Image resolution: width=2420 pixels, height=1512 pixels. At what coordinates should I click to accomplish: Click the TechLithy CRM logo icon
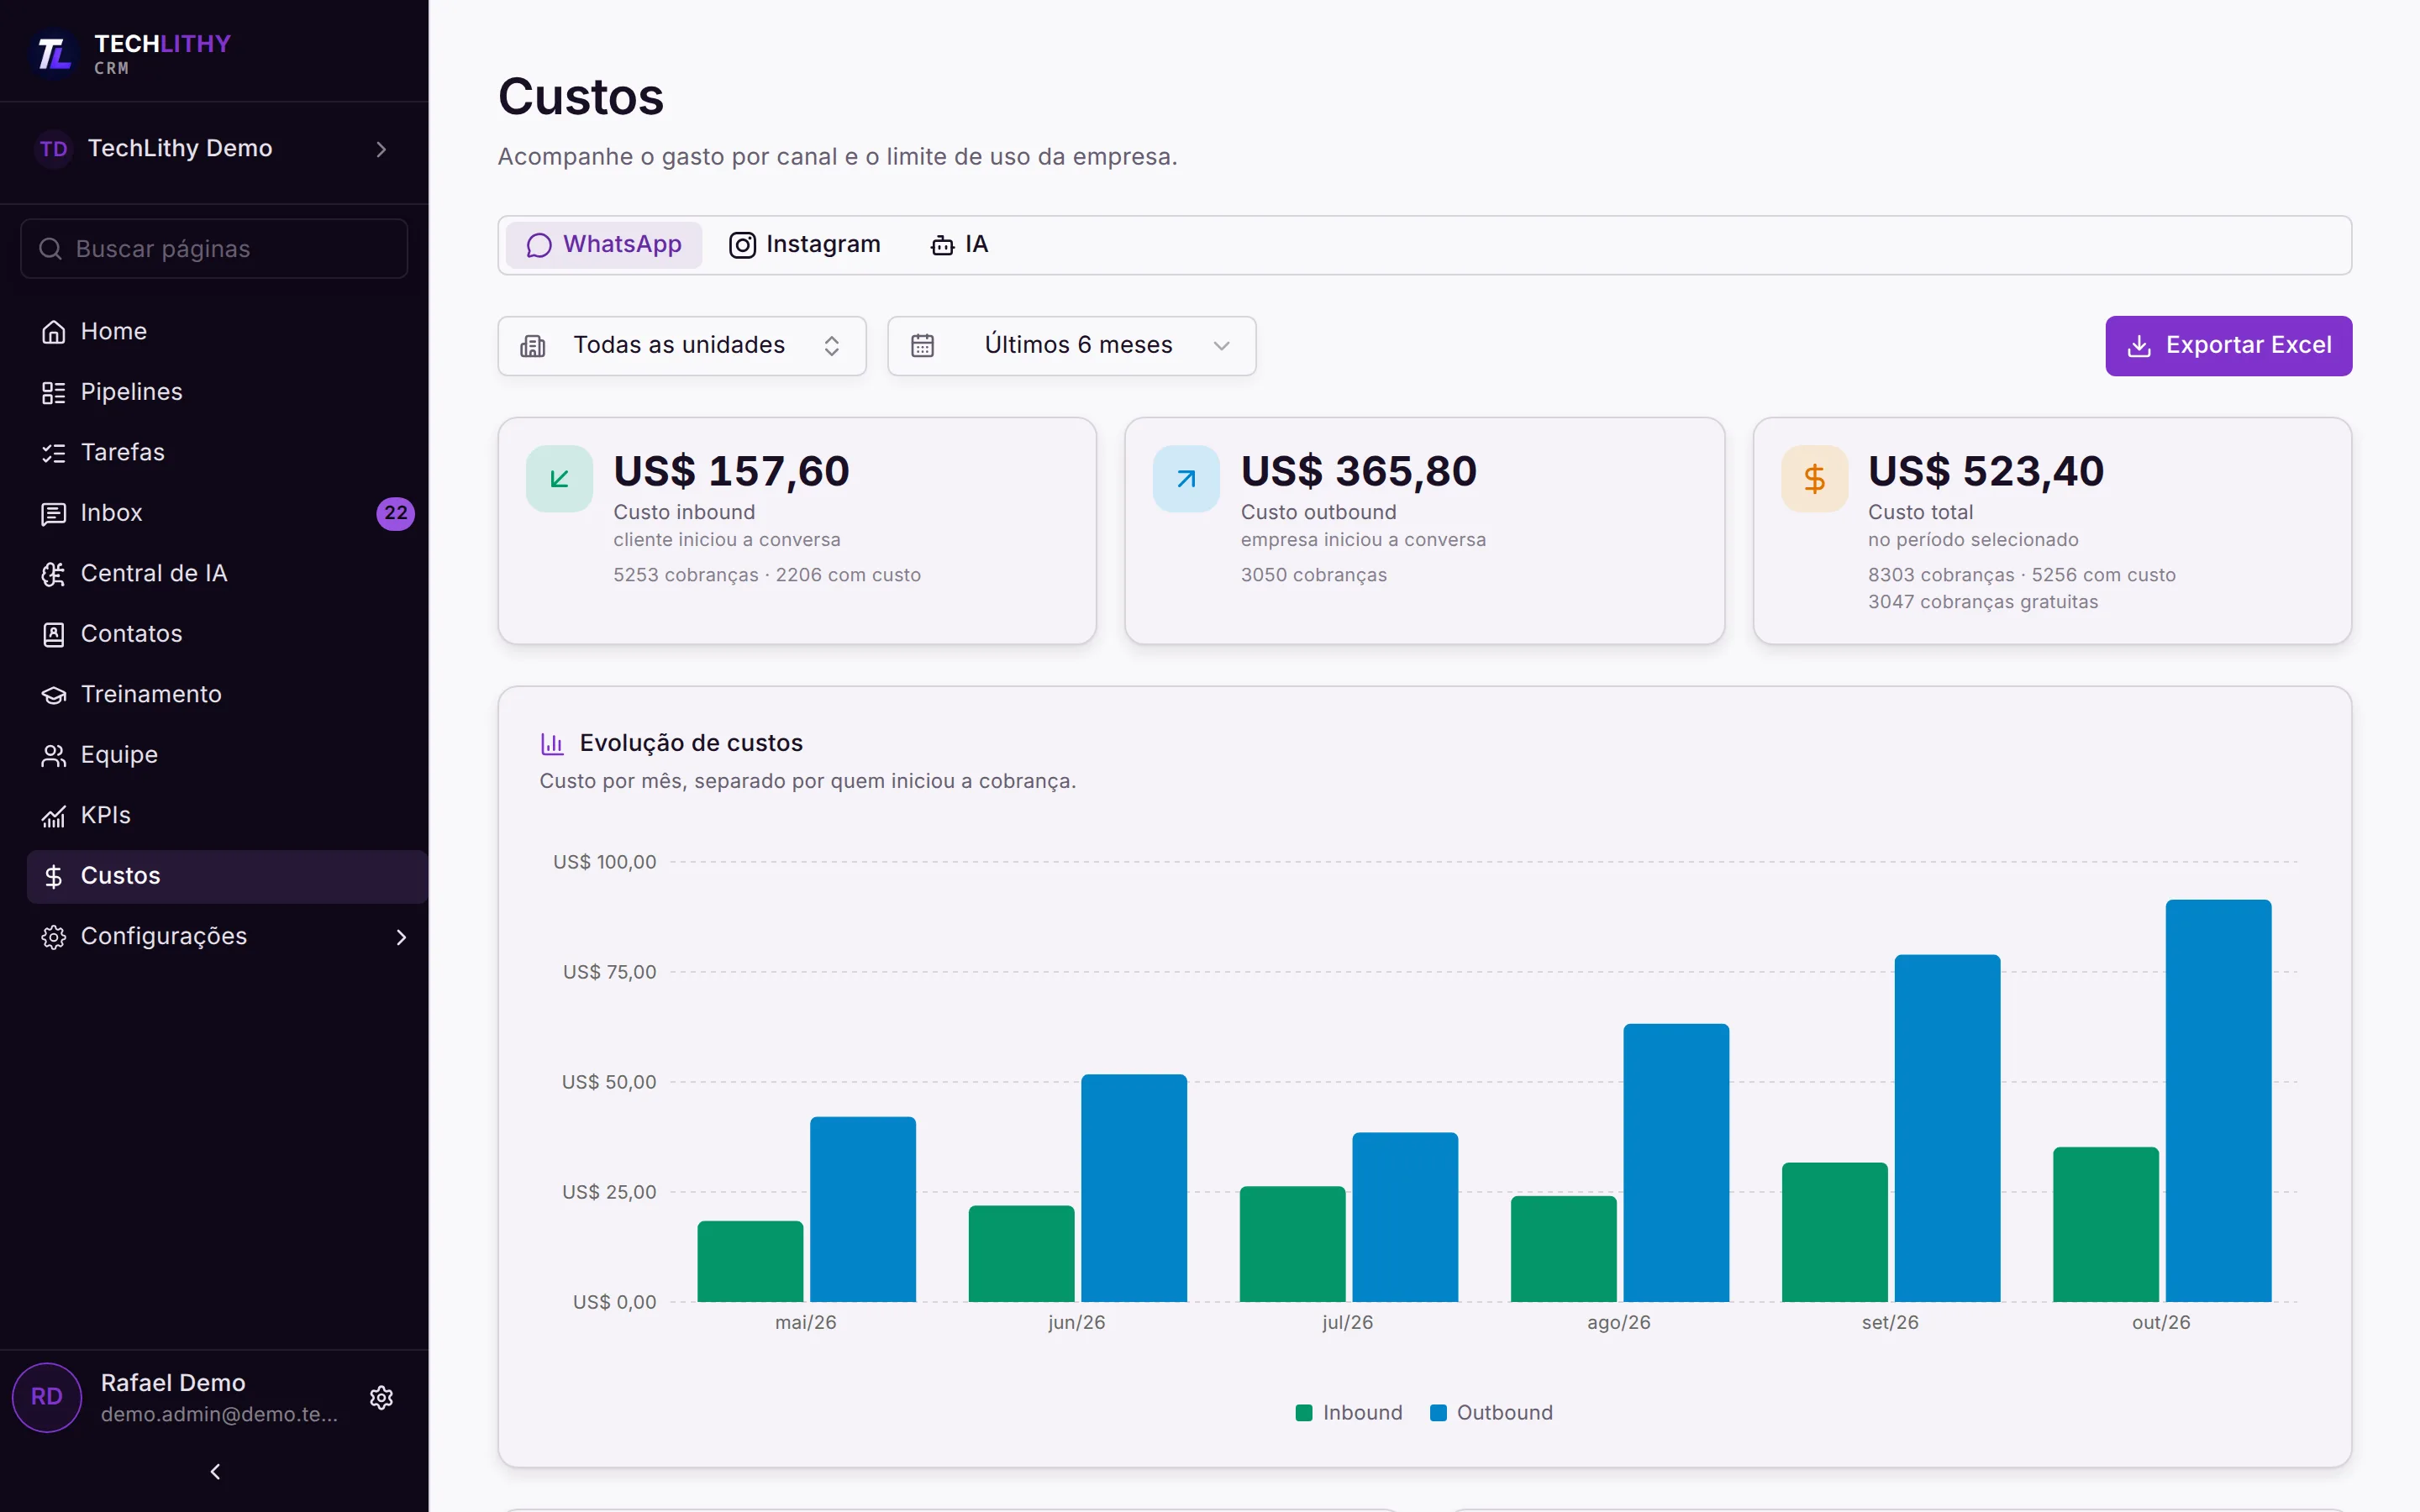point(54,53)
